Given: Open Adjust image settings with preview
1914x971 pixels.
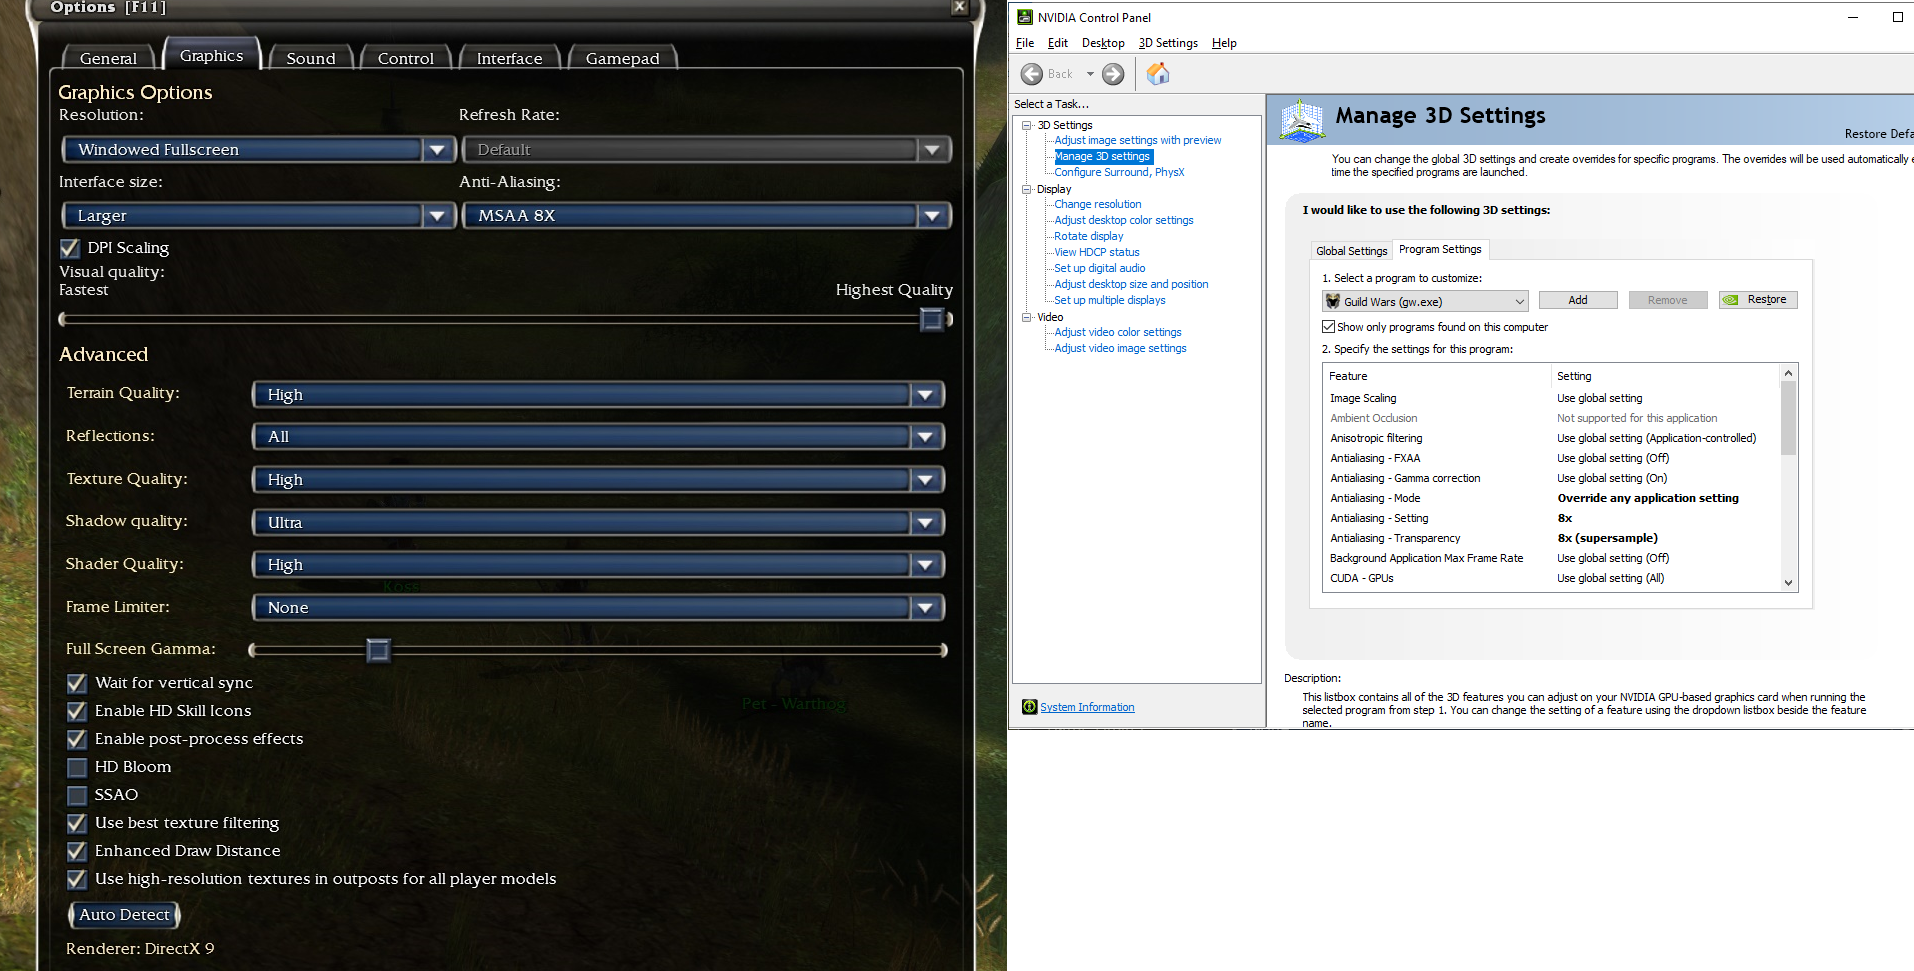Looking at the screenshot, I should tap(1138, 141).
